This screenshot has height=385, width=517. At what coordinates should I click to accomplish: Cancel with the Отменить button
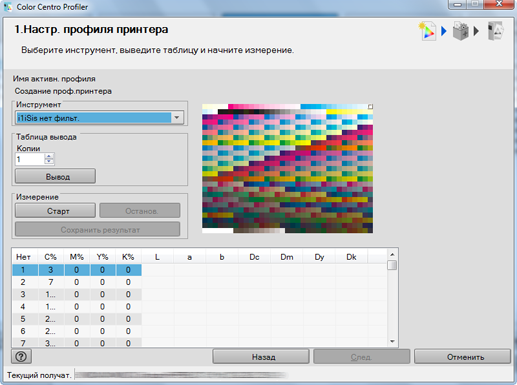462,357
